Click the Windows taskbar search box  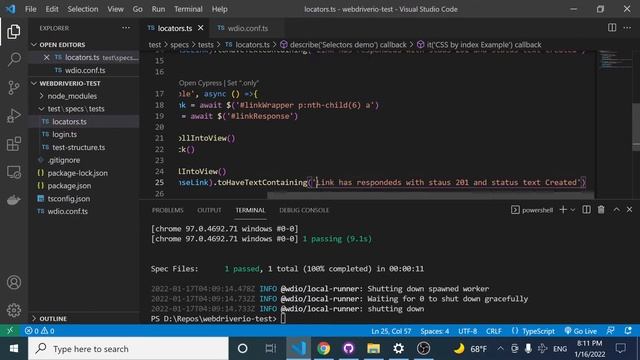pyautogui.click(x=128, y=349)
